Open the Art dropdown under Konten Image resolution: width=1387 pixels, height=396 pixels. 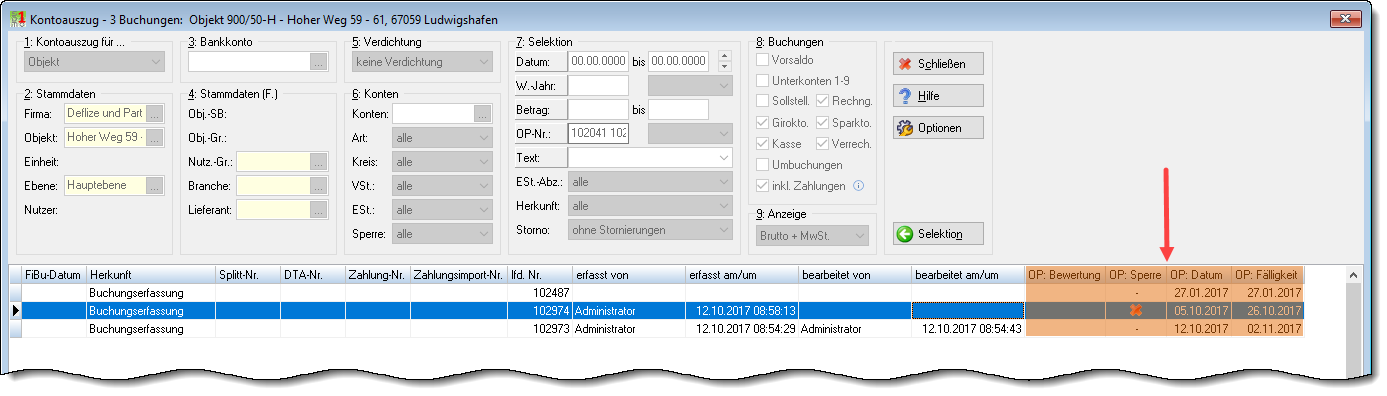tap(442, 138)
